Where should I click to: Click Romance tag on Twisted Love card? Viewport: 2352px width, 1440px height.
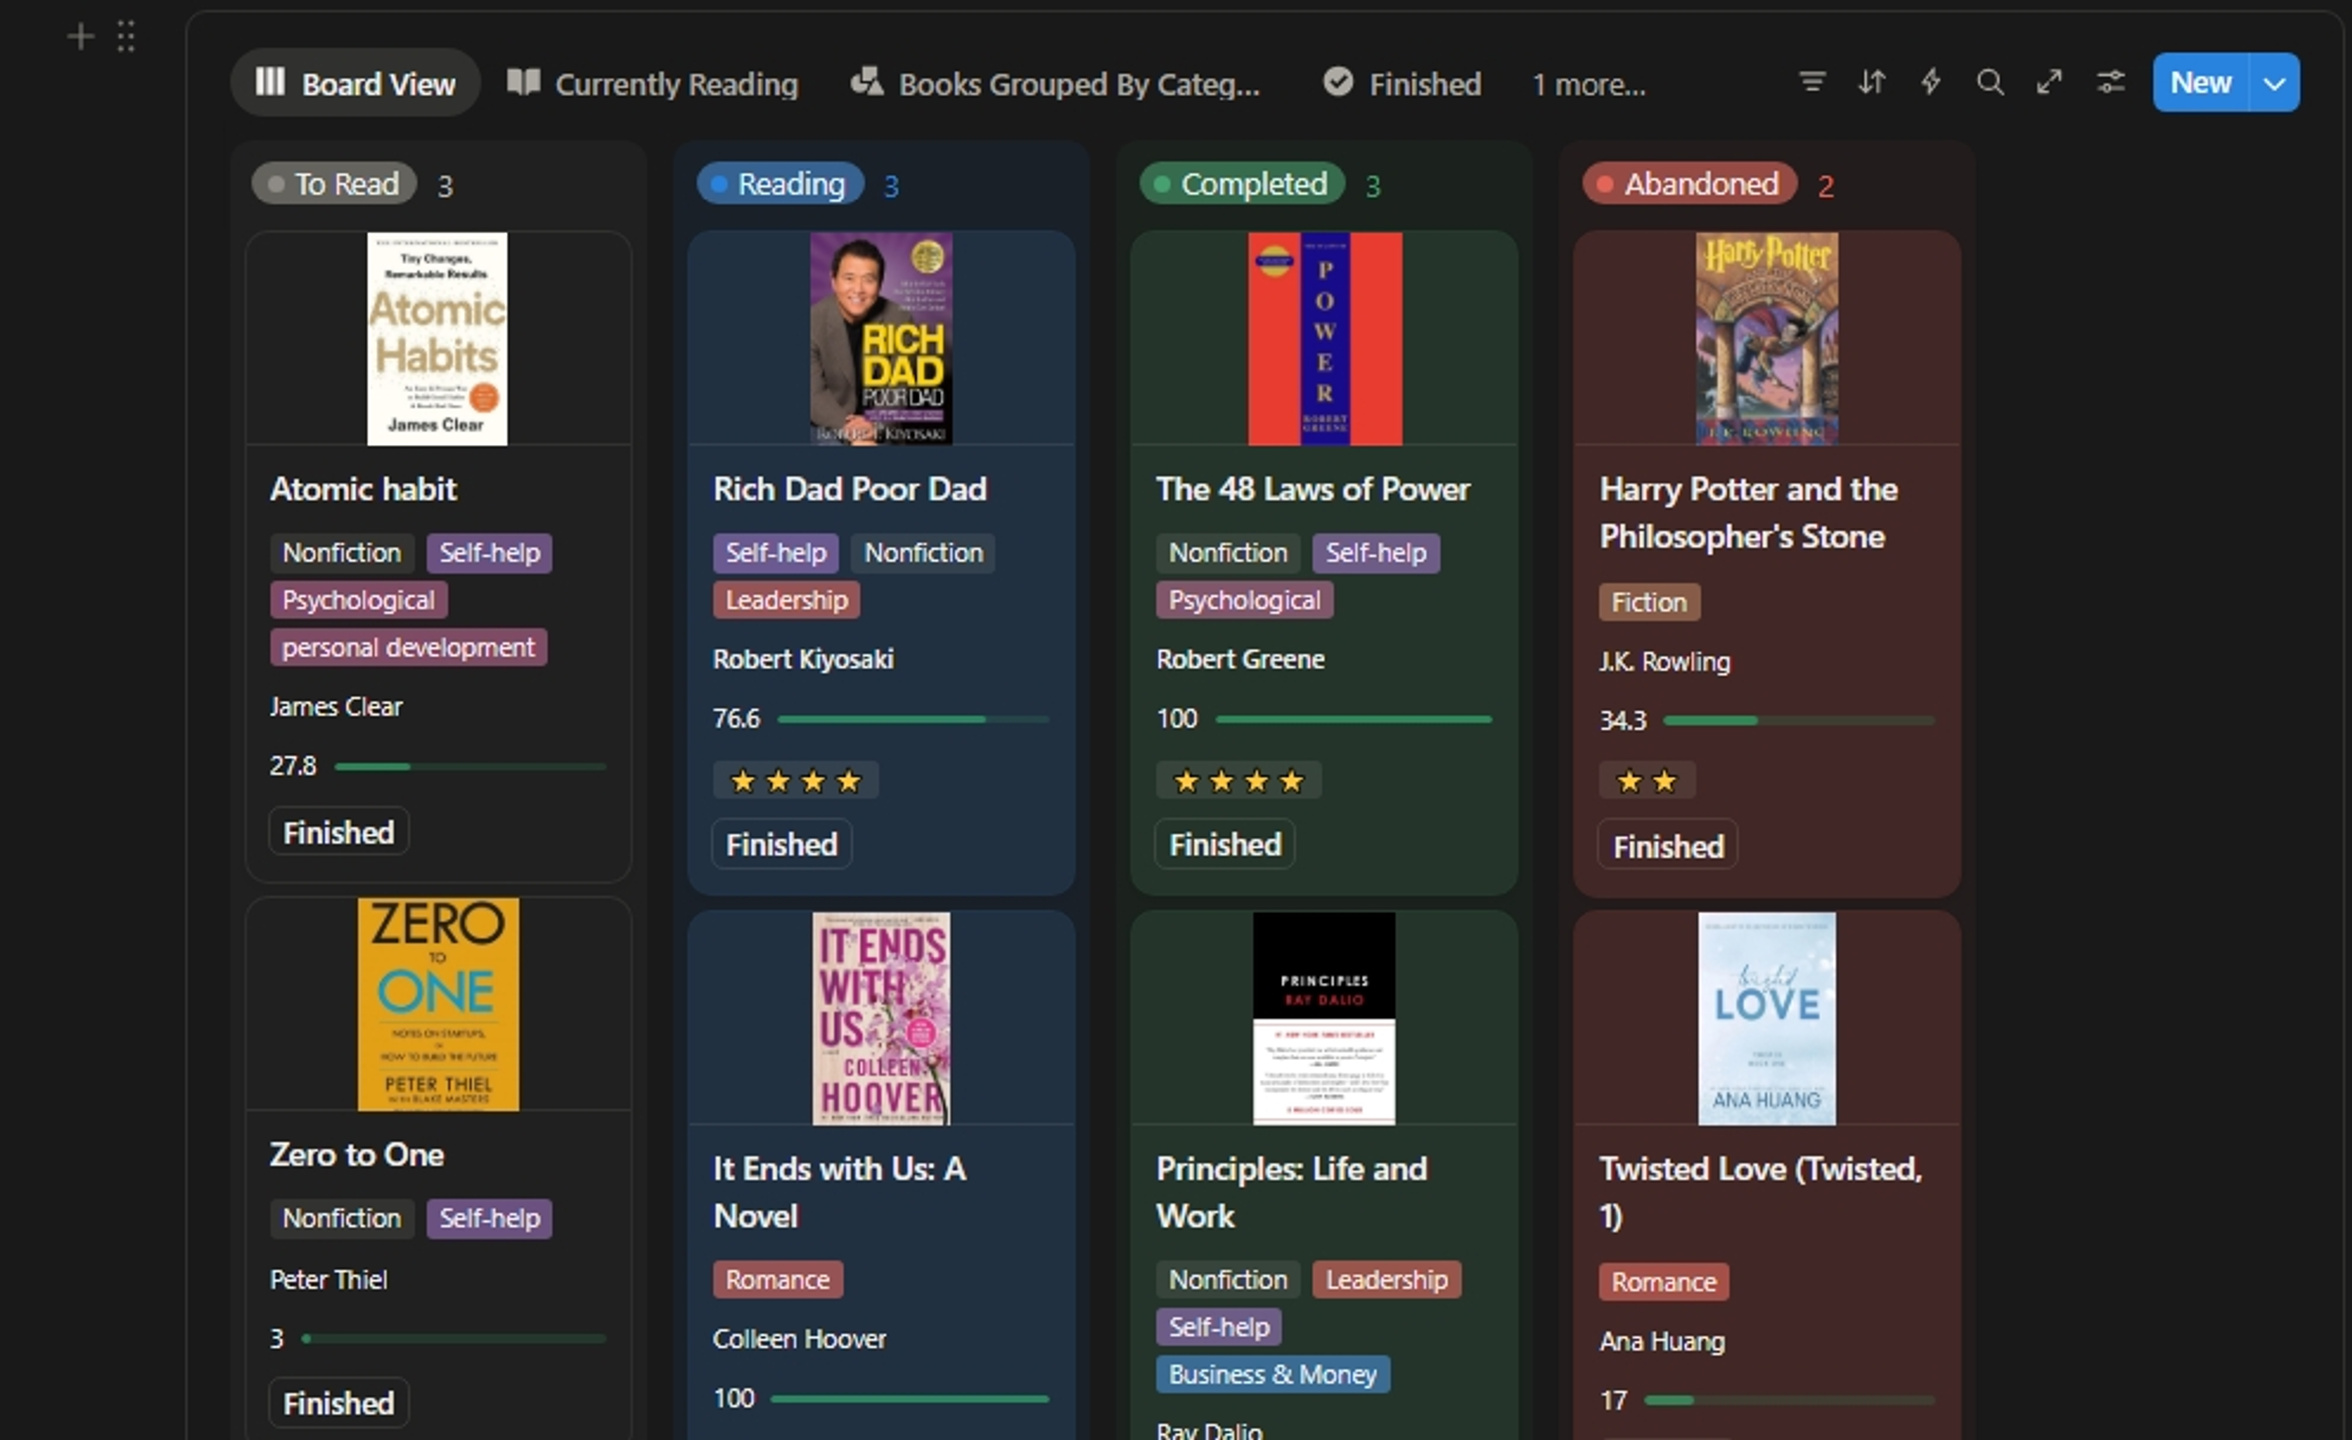[1664, 1282]
